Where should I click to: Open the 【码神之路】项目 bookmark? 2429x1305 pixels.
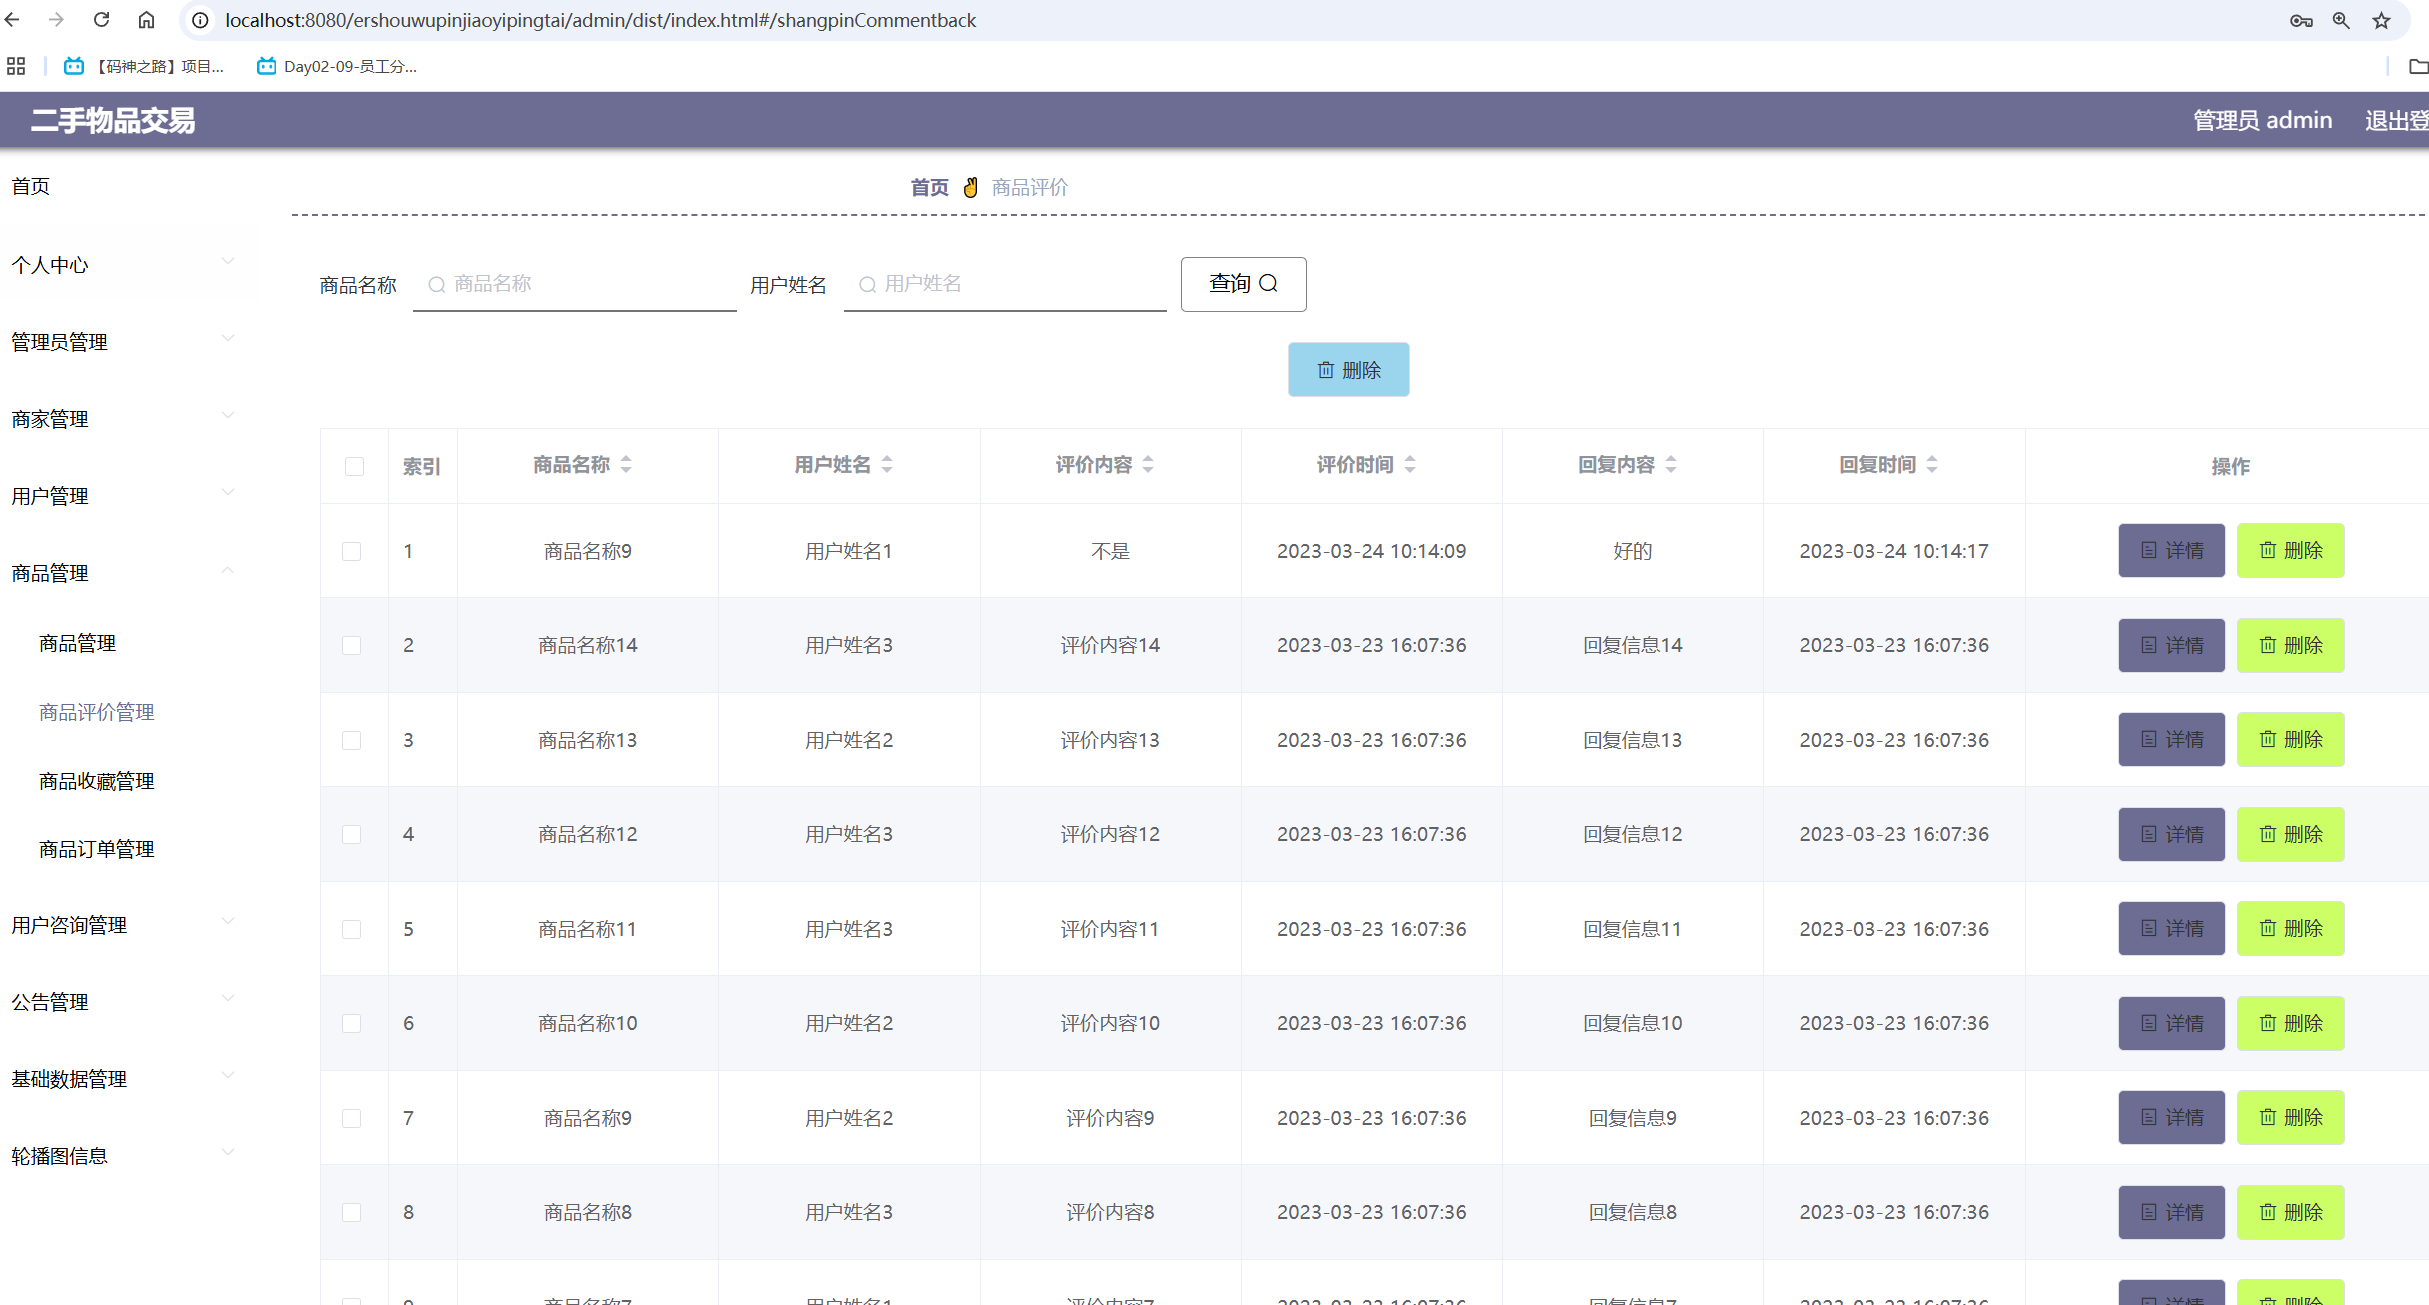144,66
